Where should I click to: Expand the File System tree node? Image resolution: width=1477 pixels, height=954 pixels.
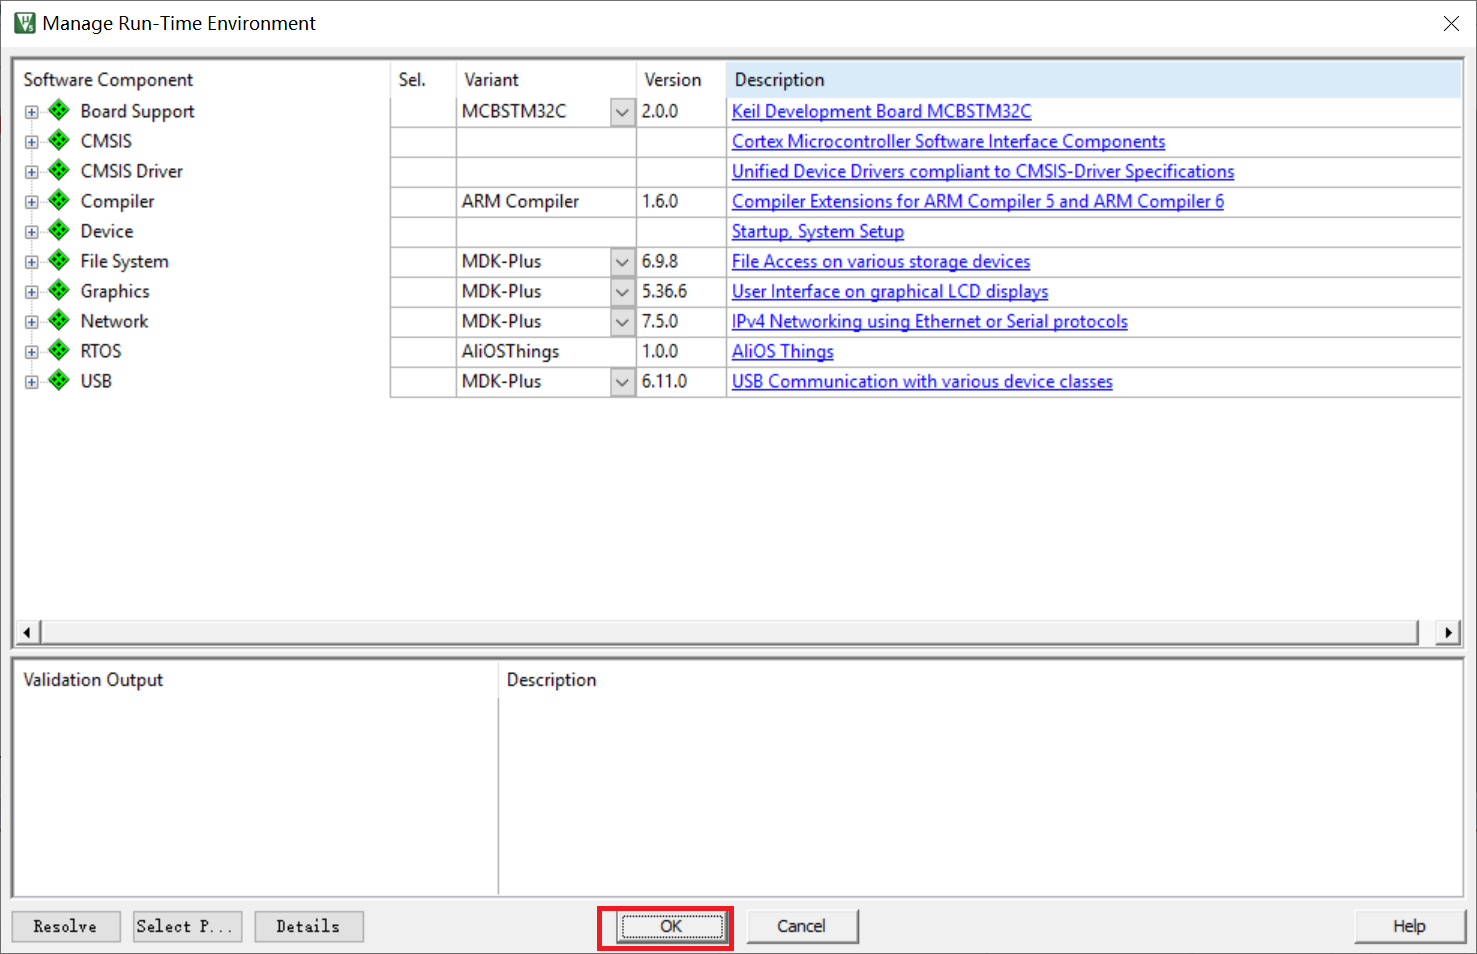pyautogui.click(x=32, y=262)
